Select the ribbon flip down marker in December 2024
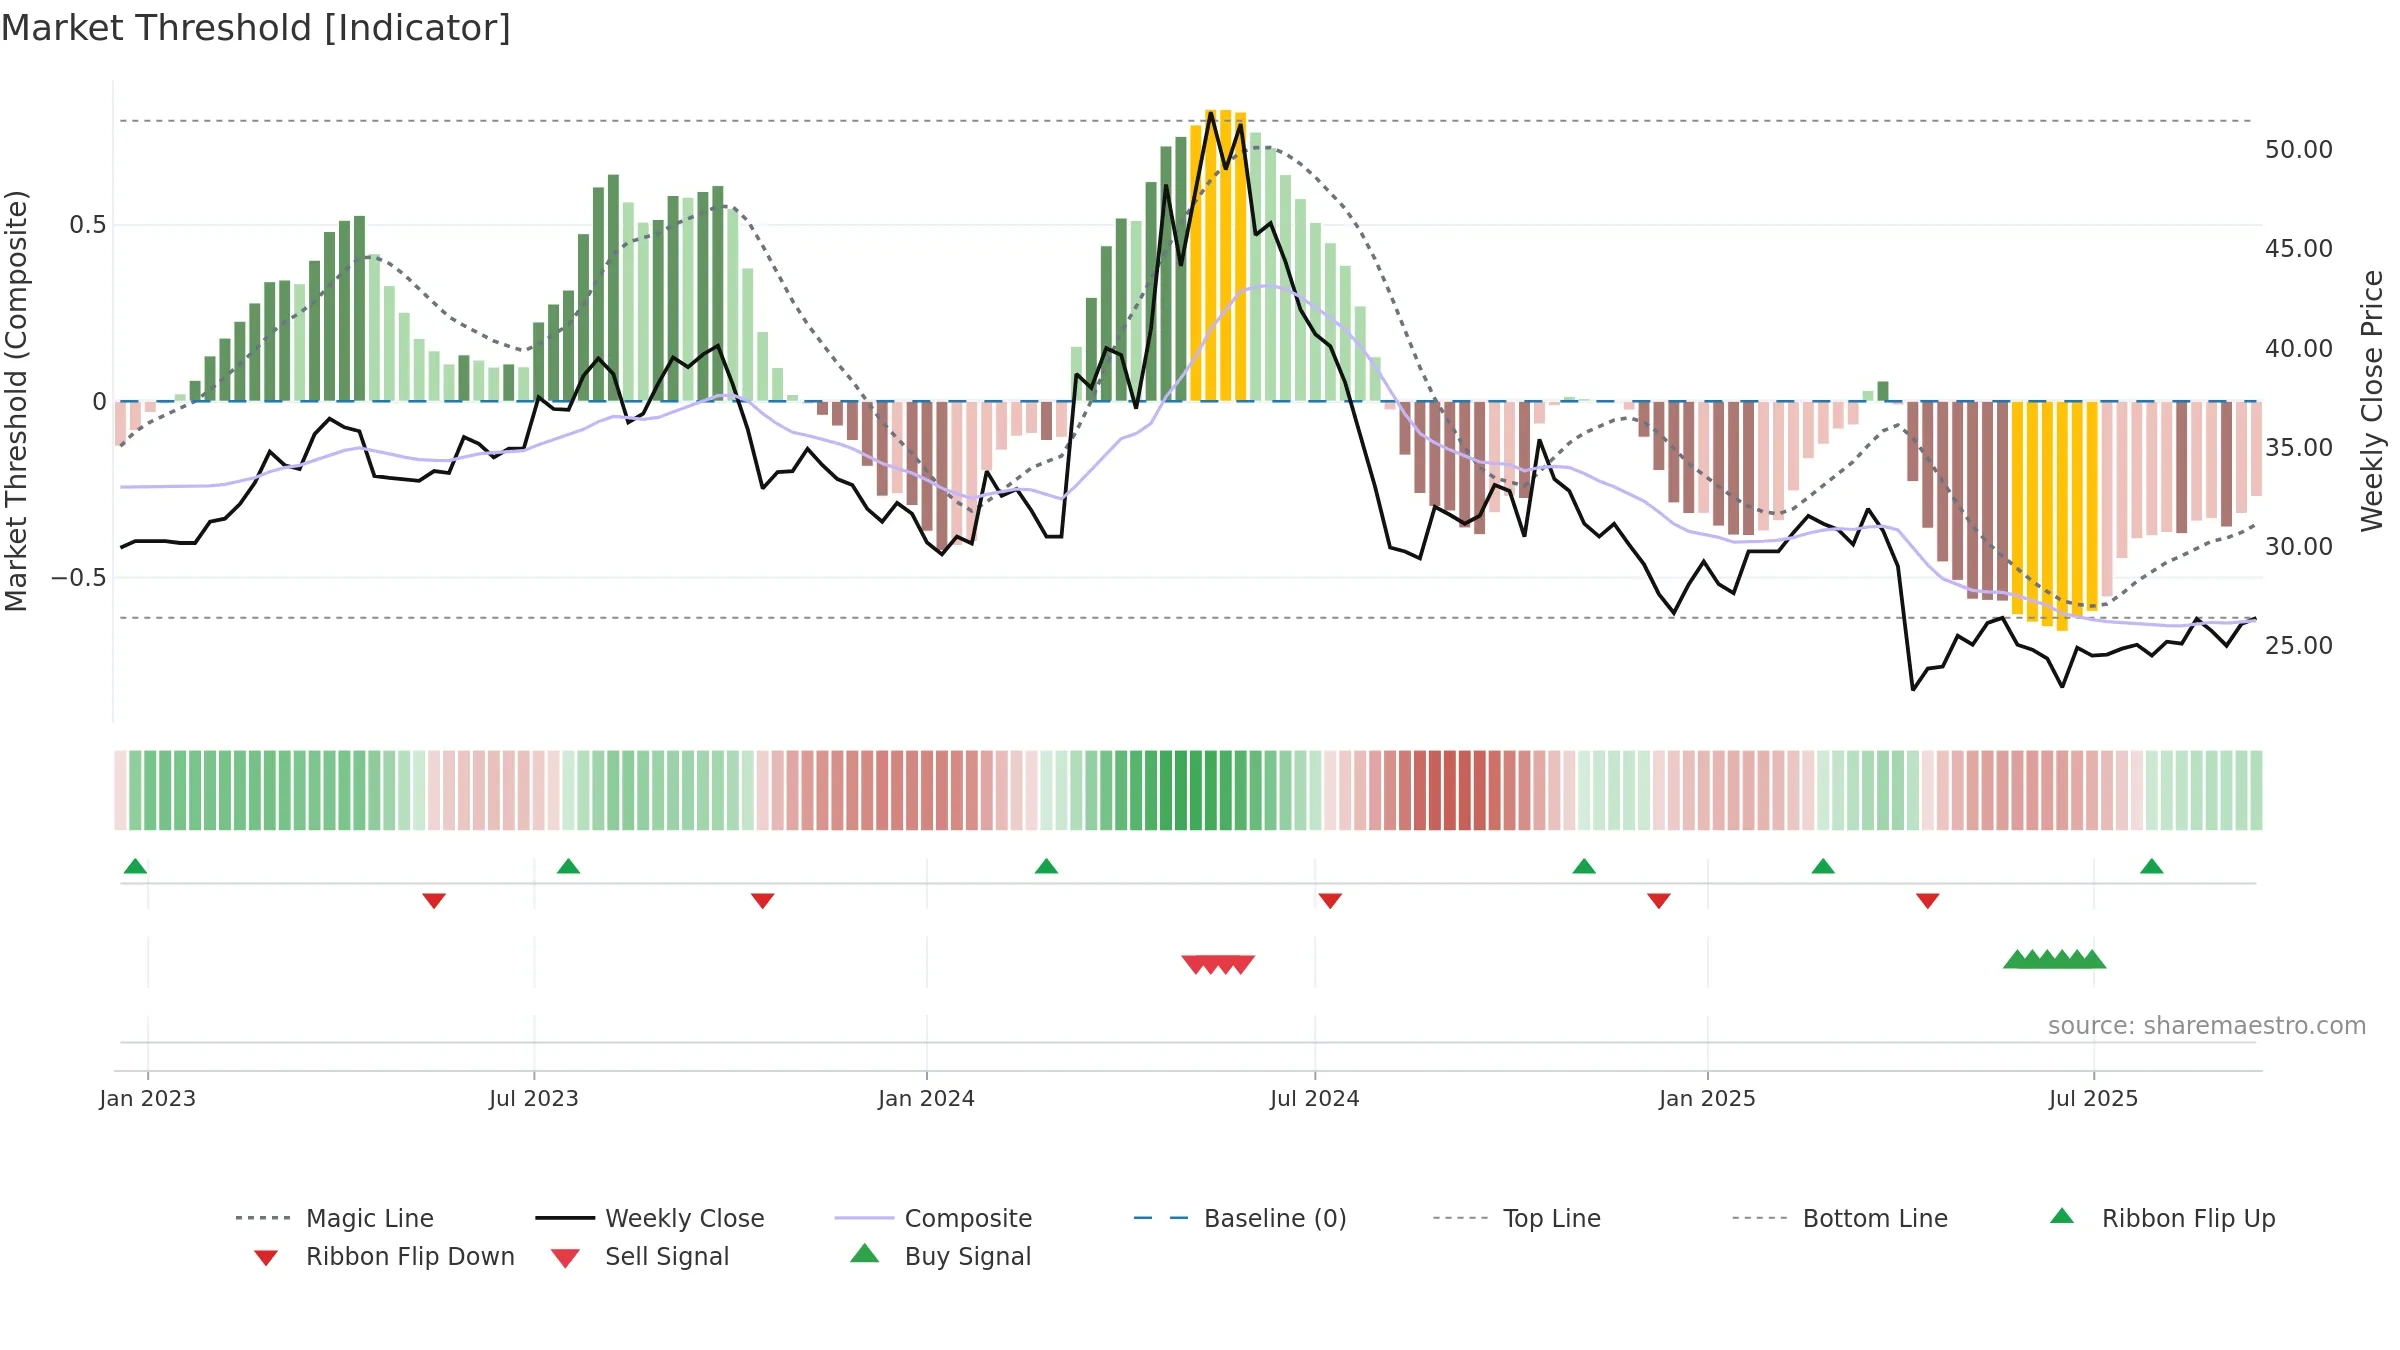Image resolution: width=2400 pixels, height=1350 pixels. 1659,901
